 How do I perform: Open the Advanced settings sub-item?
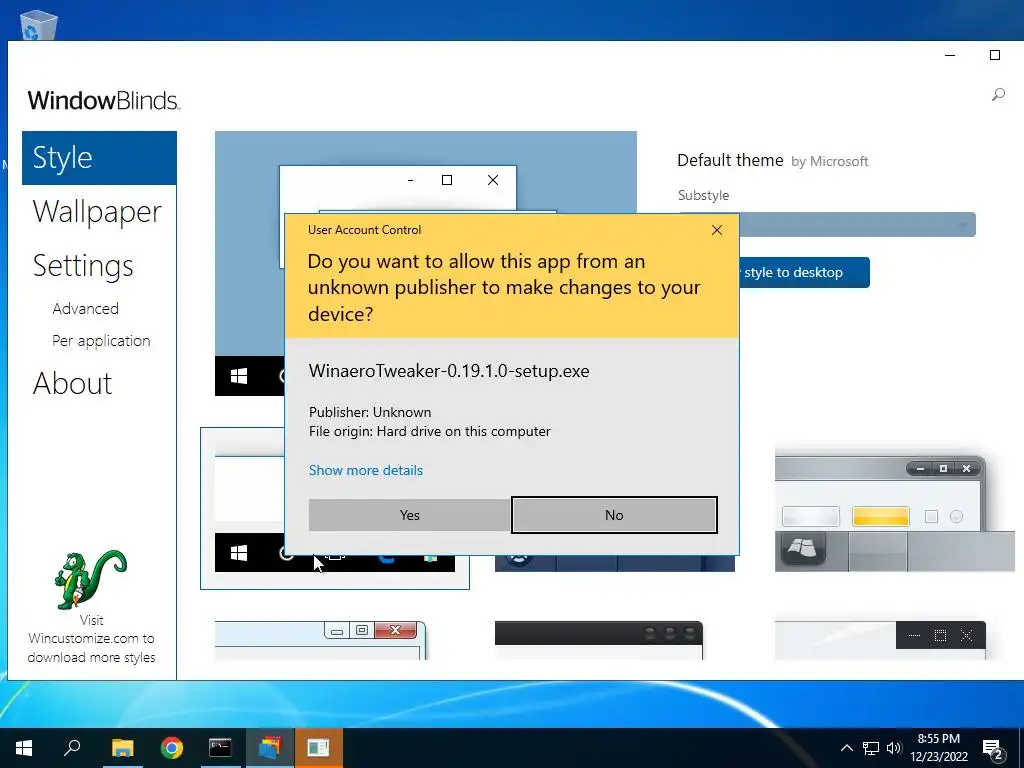[86, 308]
